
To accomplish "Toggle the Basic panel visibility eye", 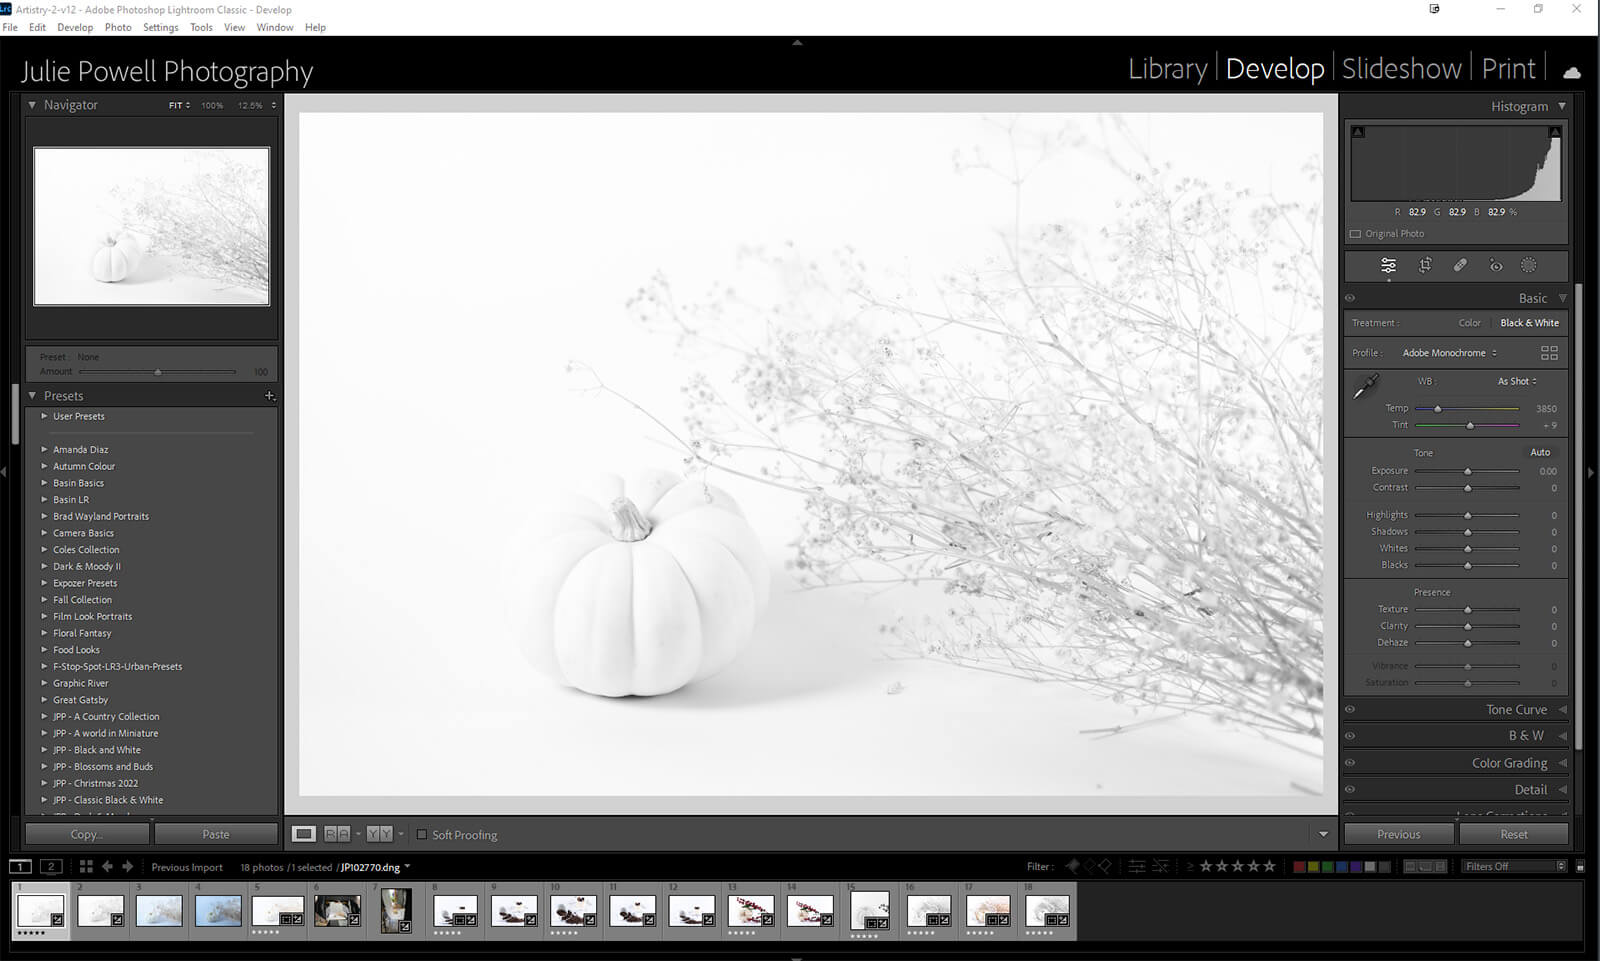I will (x=1350, y=298).
